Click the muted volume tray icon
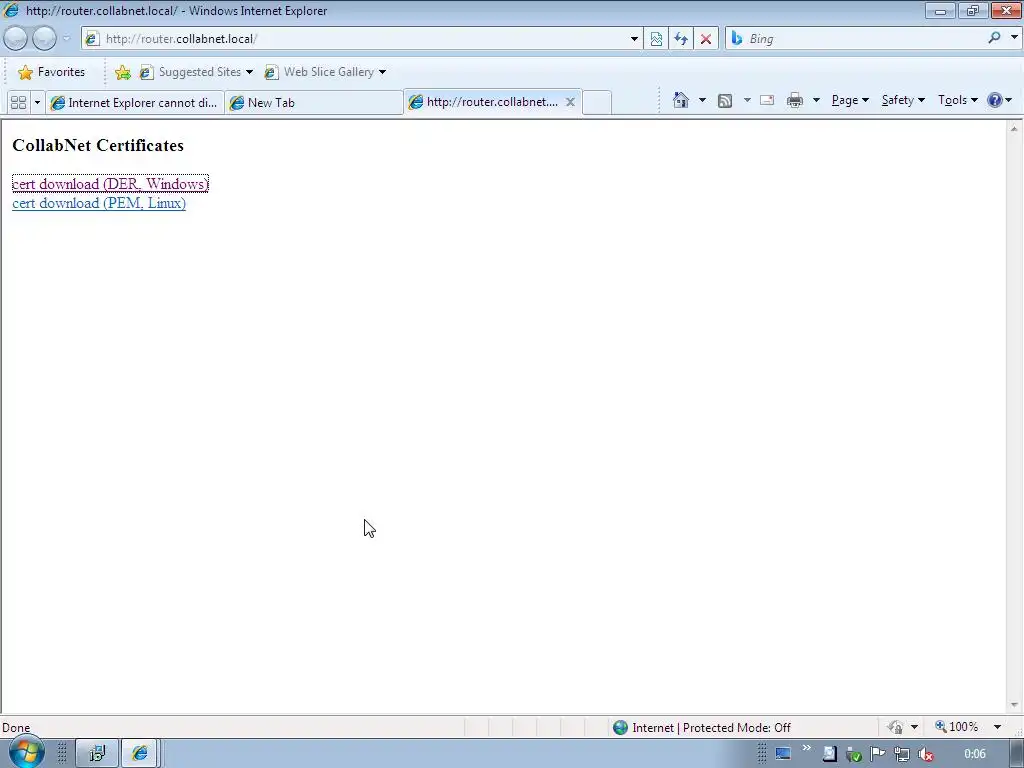This screenshot has width=1024, height=768. pyautogui.click(x=925, y=754)
